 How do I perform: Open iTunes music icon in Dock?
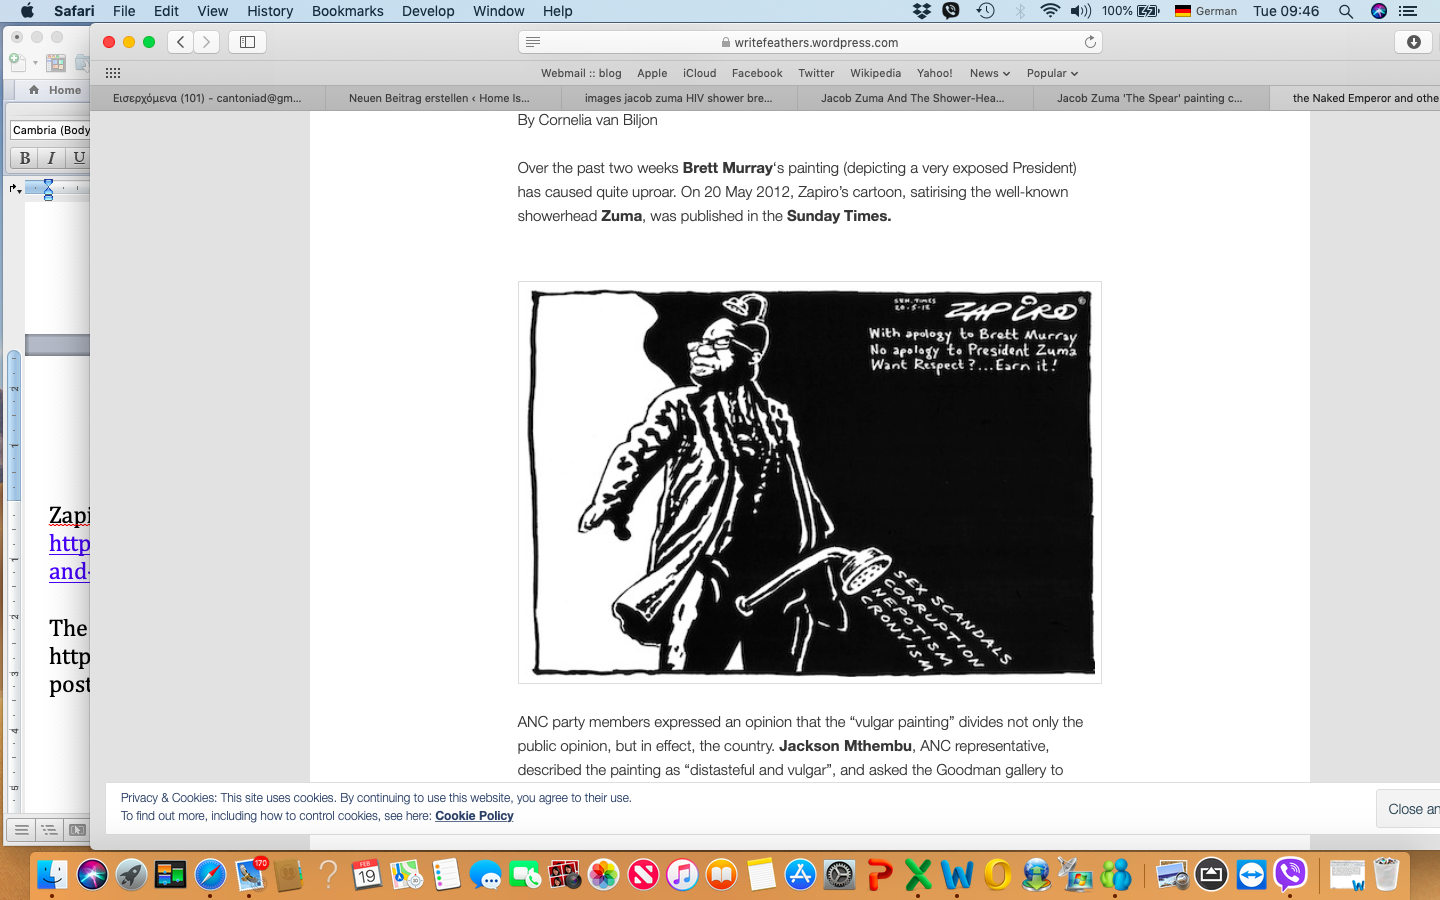[x=682, y=875]
